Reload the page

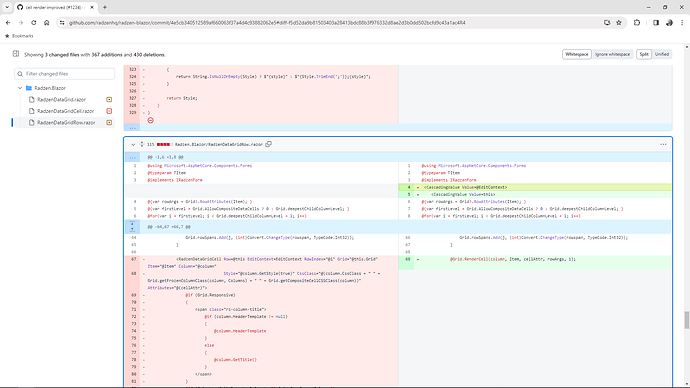(x=33, y=22)
